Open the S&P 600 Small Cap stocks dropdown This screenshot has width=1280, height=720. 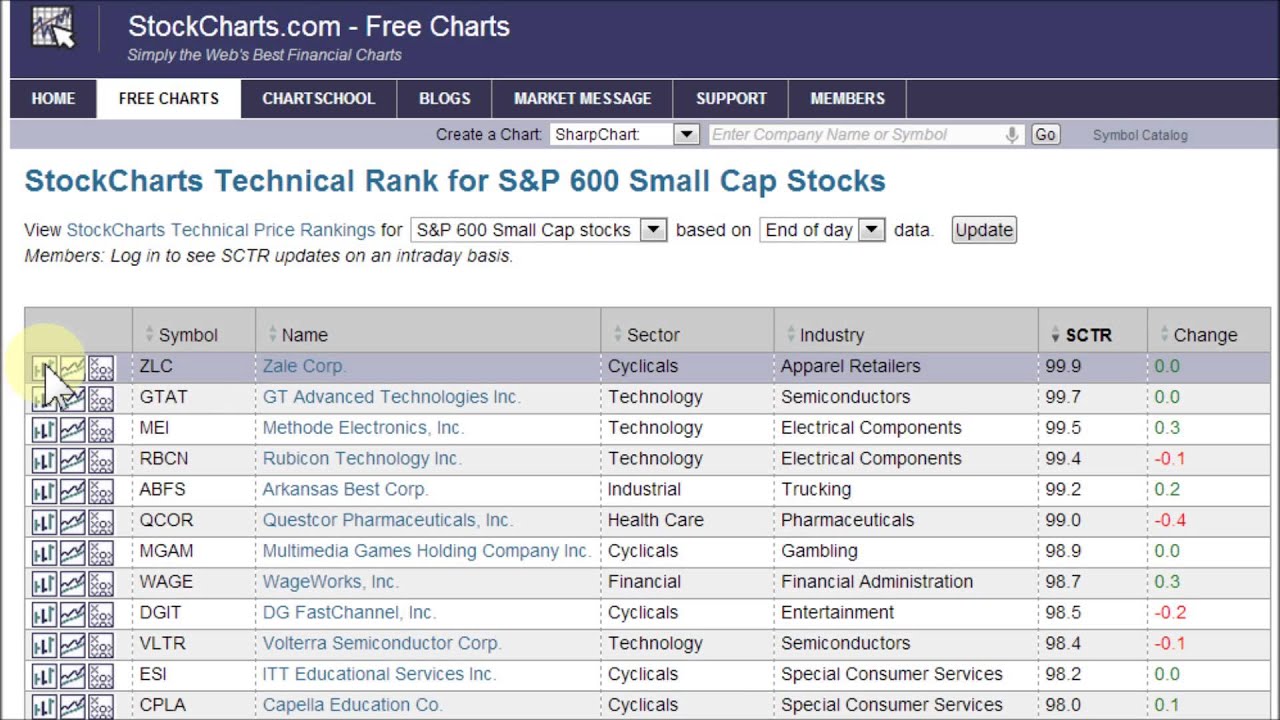pos(538,230)
